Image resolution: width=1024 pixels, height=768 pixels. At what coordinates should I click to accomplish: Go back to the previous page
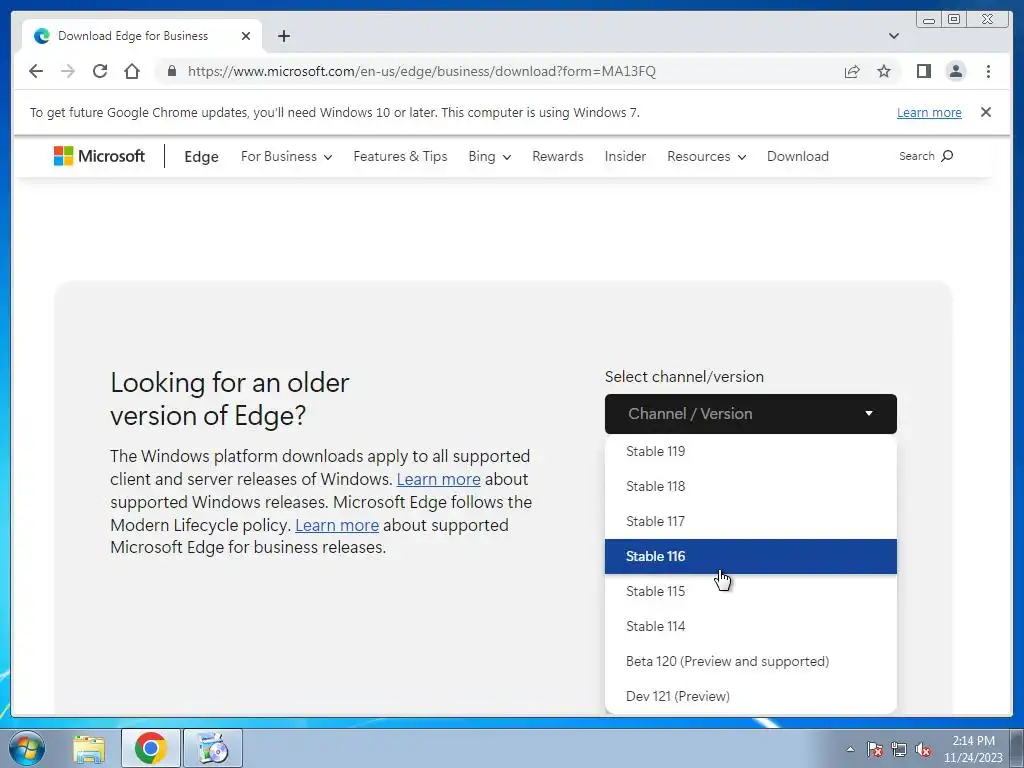pos(36,71)
